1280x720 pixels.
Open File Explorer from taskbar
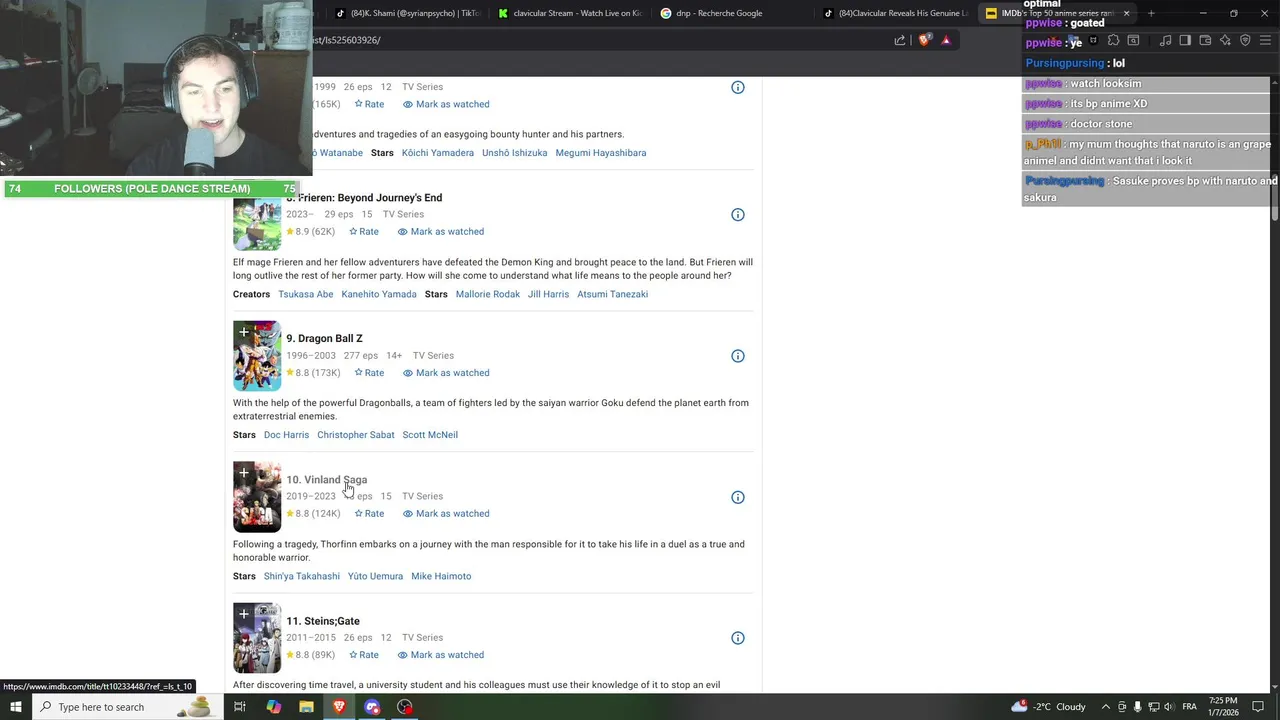306,707
